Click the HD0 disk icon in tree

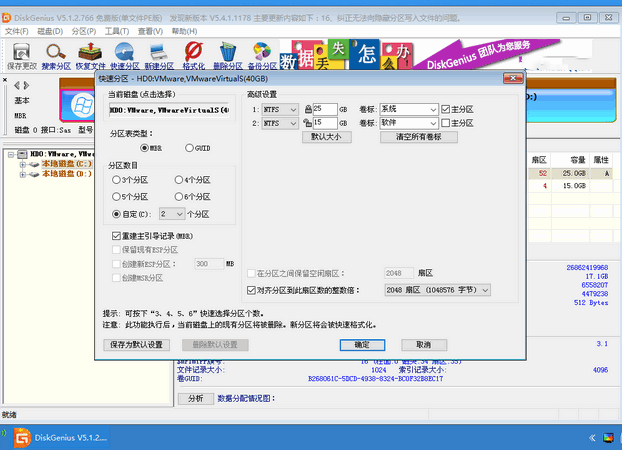pos(23,154)
